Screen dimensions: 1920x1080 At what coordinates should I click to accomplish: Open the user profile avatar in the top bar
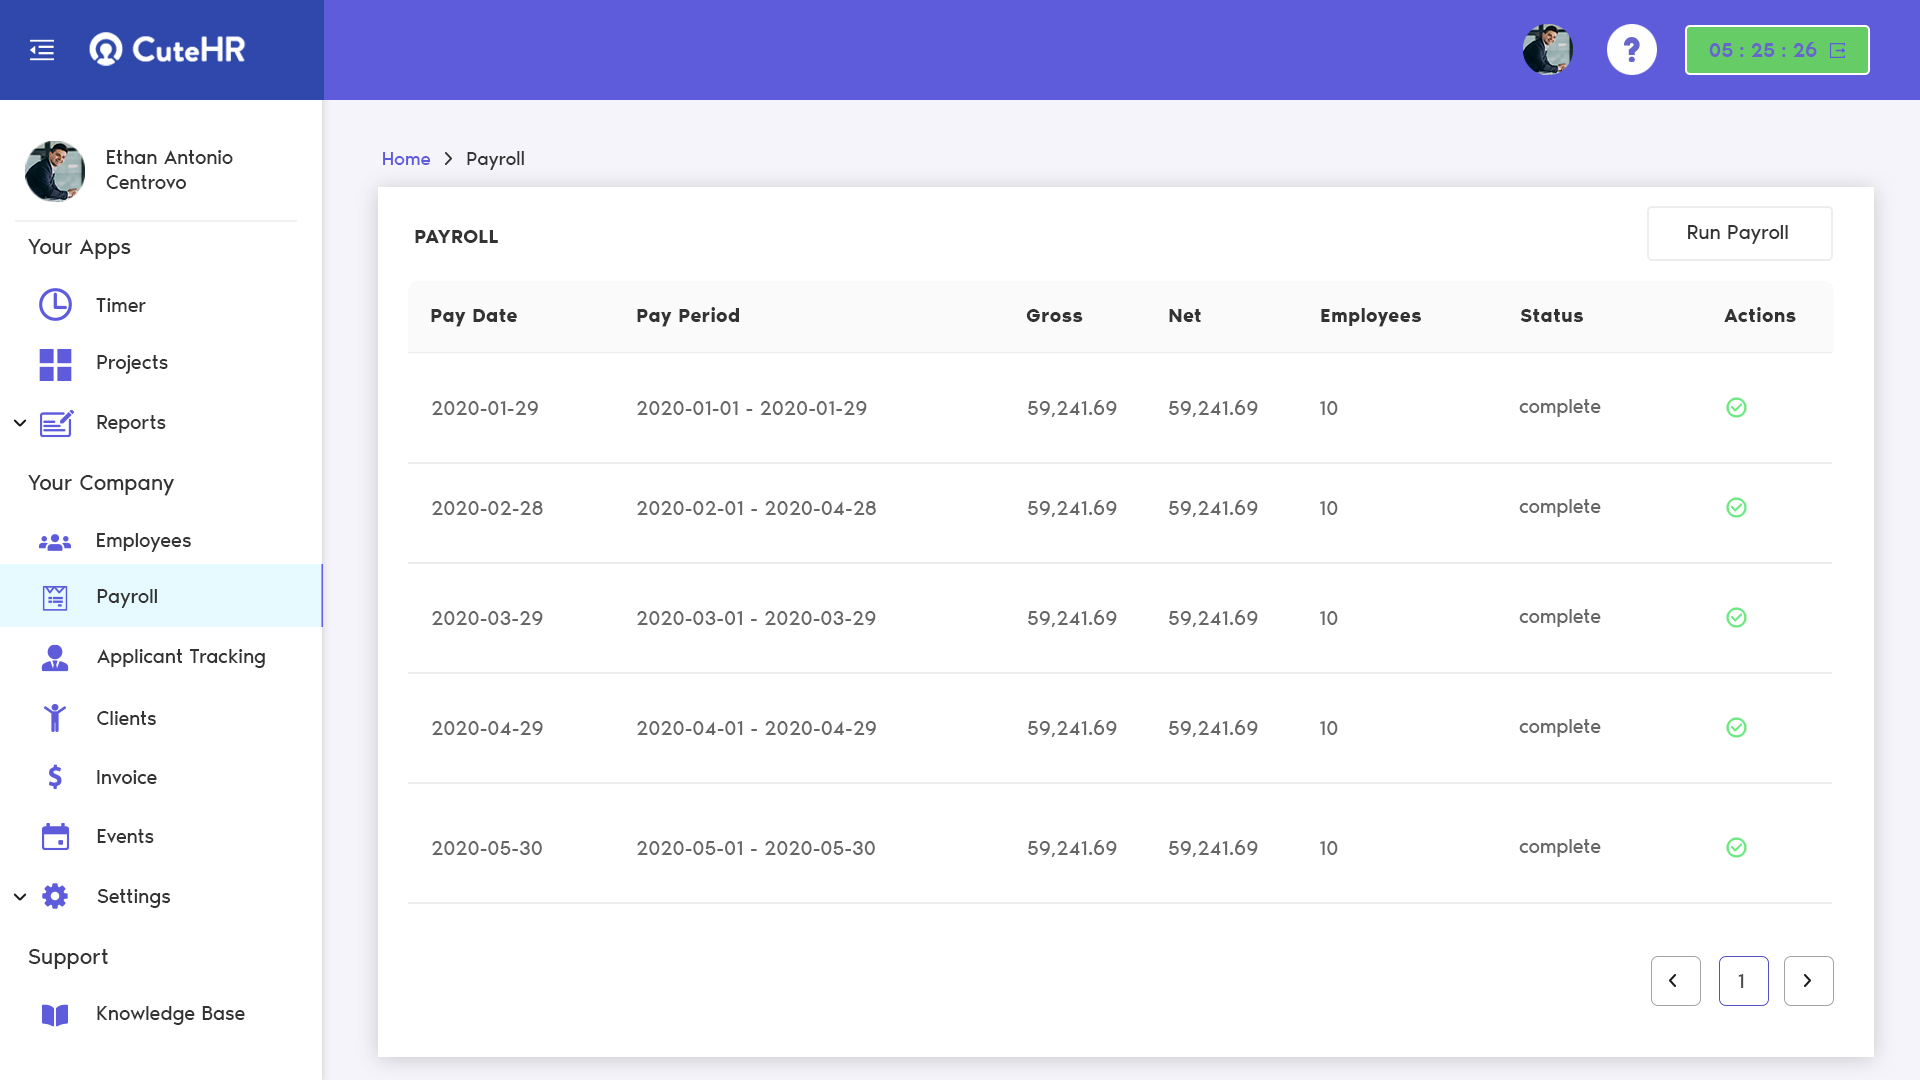(1547, 48)
